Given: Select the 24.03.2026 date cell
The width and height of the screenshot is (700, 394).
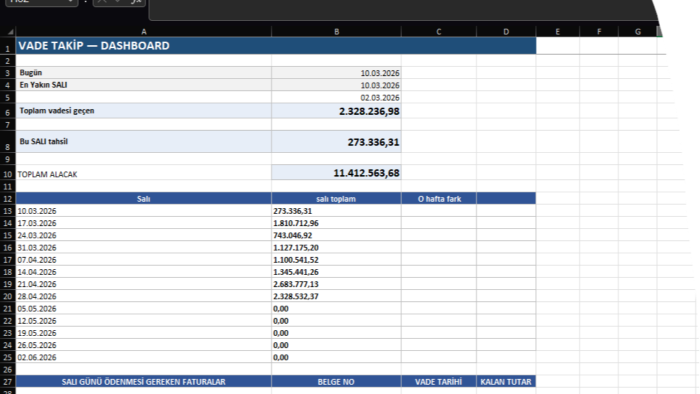Looking at the screenshot, I should pyautogui.click(x=144, y=235).
